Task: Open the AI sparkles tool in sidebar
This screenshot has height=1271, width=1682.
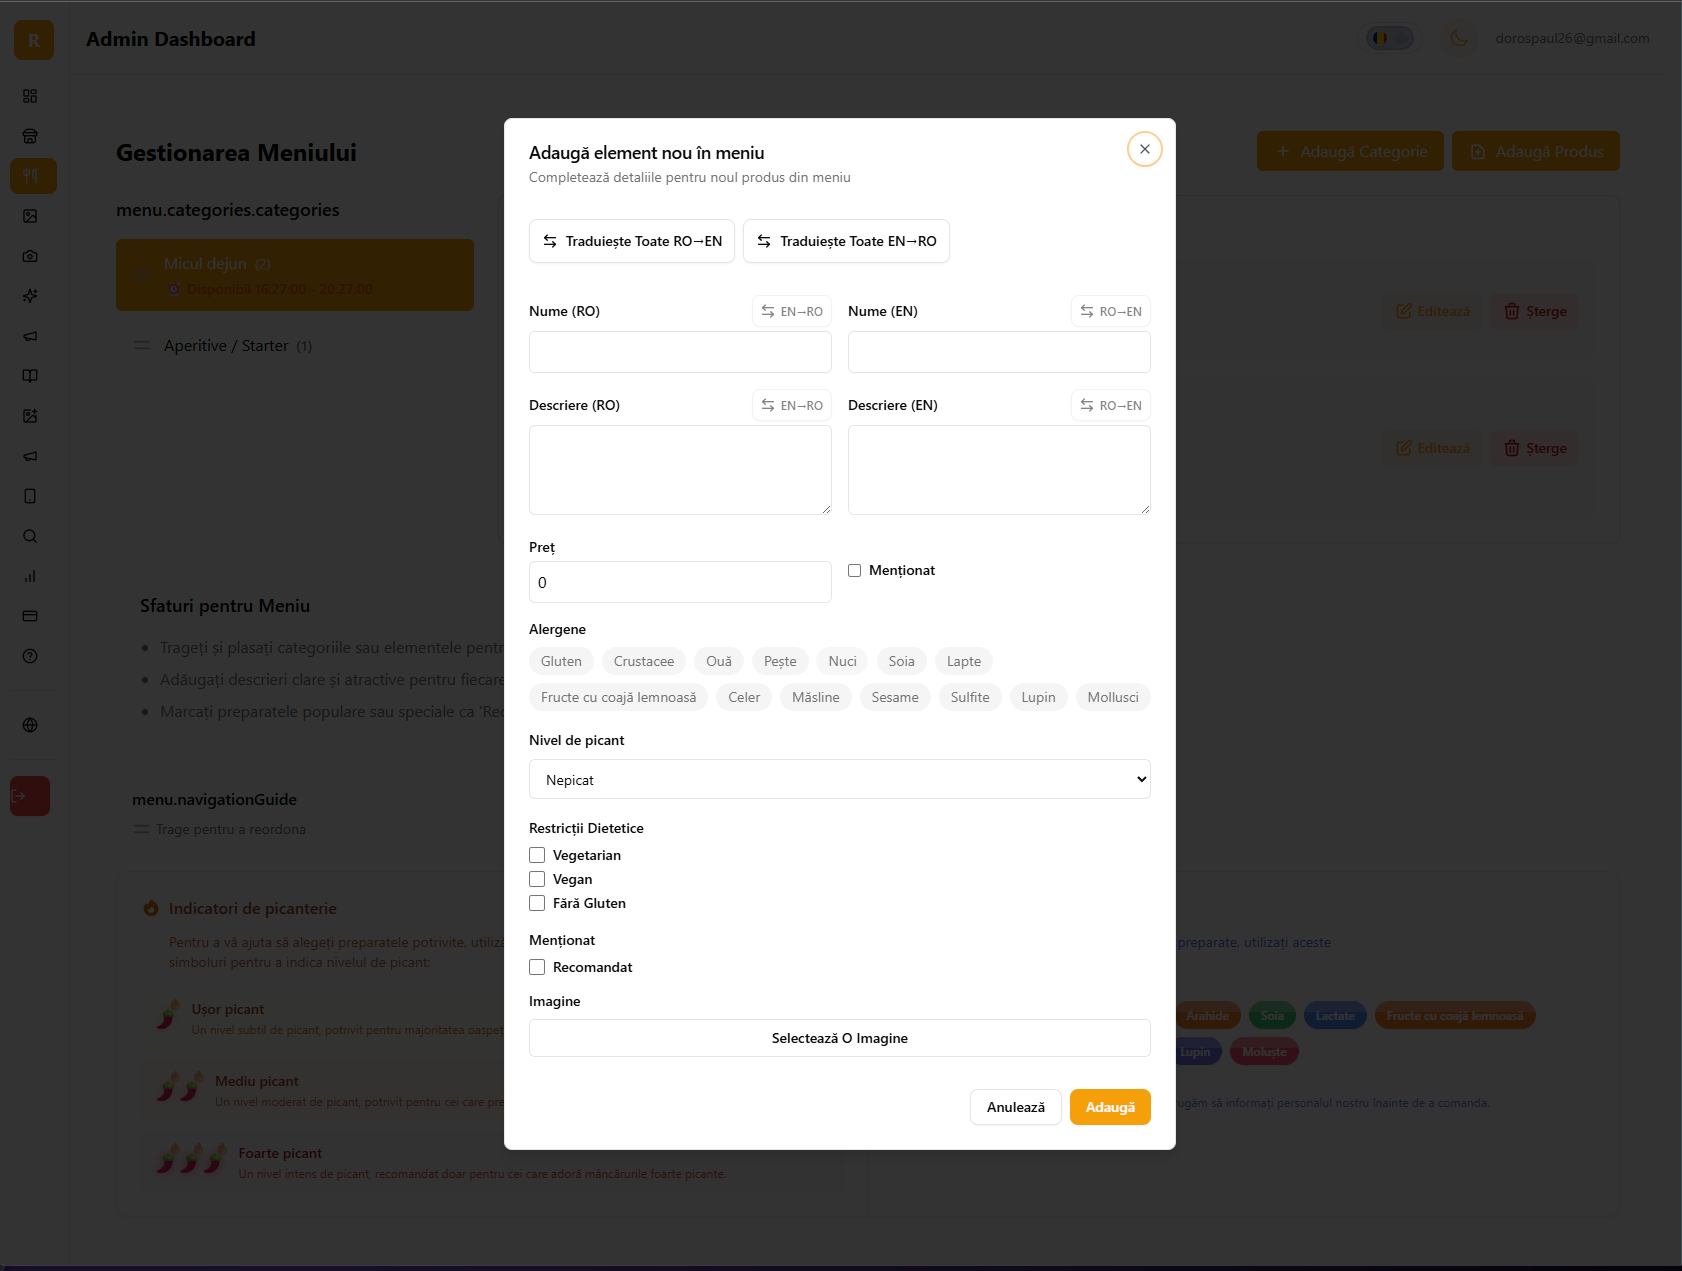Action: coord(30,296)
